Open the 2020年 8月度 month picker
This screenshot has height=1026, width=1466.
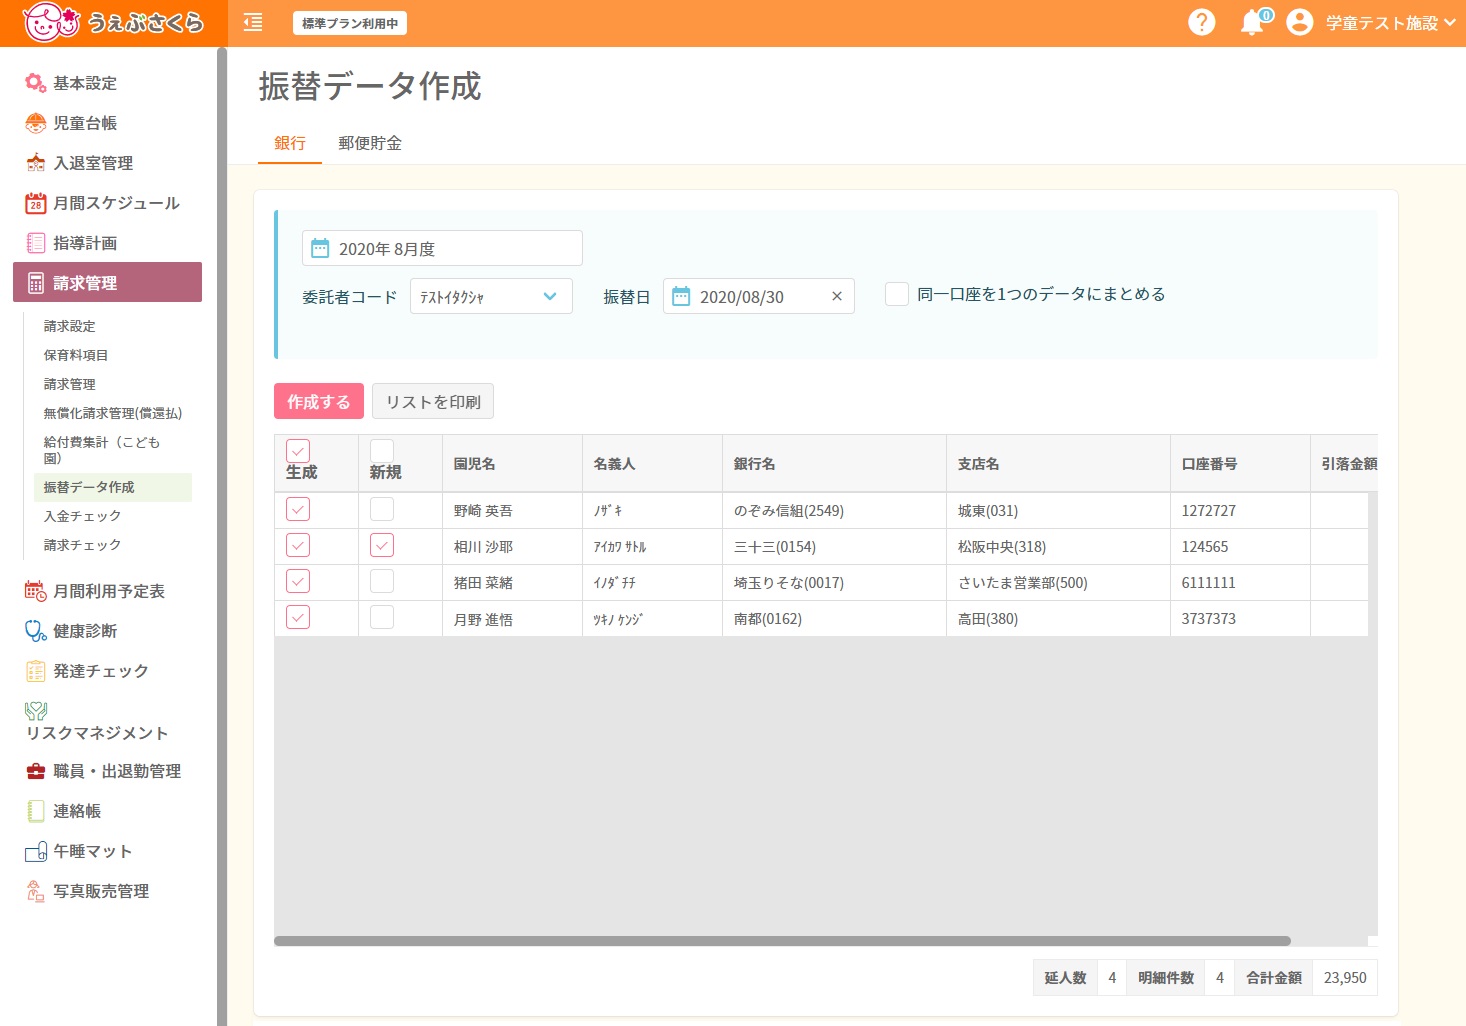pyautogui.click(x=442, y=248)
